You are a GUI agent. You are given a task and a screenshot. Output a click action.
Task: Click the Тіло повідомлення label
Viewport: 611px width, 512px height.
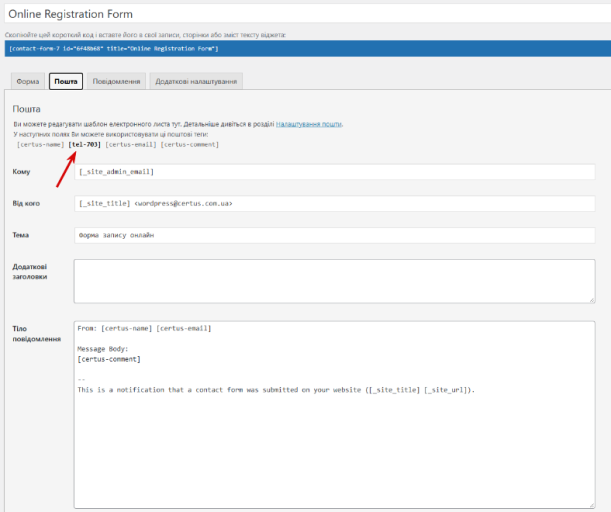tap(37, 334)
